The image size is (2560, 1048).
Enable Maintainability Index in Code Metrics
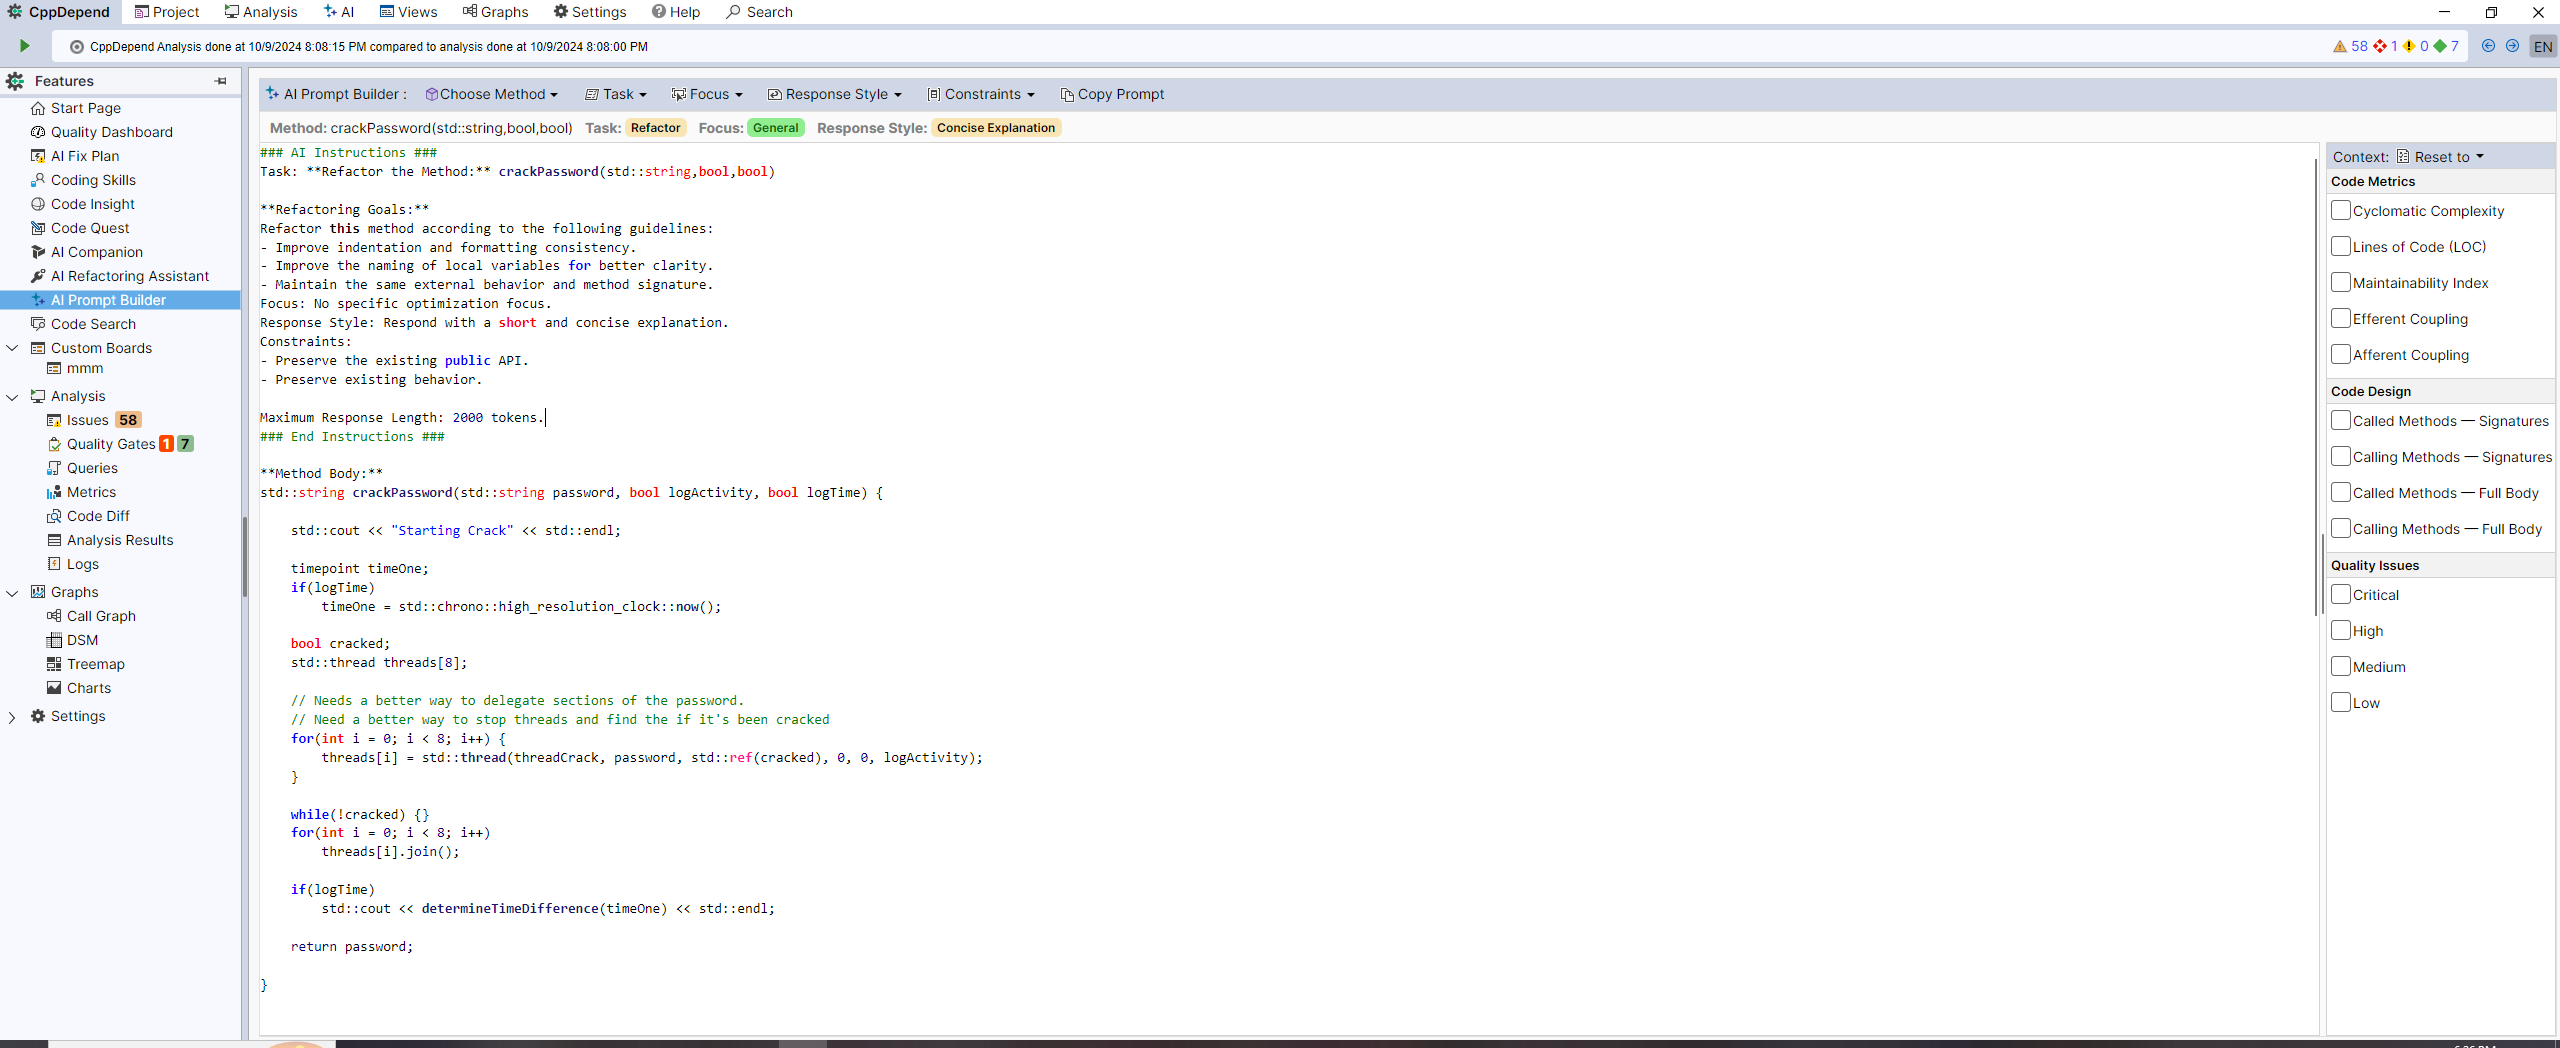pyautogui.click(x=2340, y=282)
